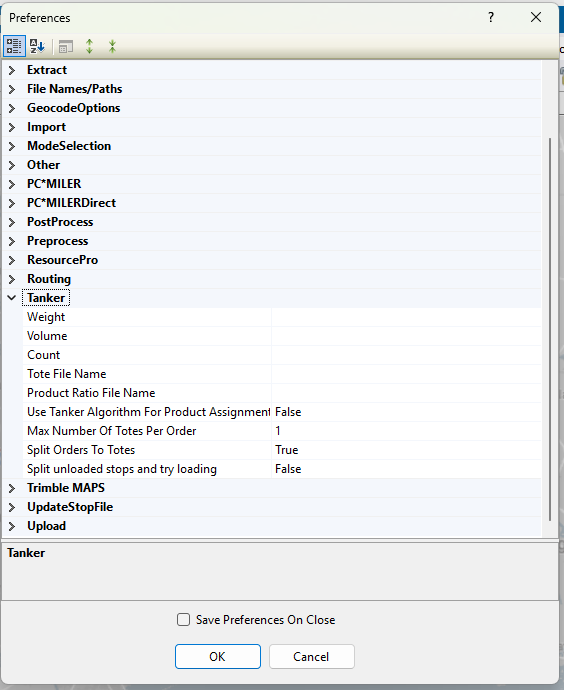Select Max Number Of Totes Per Order label

pos(112,431)
